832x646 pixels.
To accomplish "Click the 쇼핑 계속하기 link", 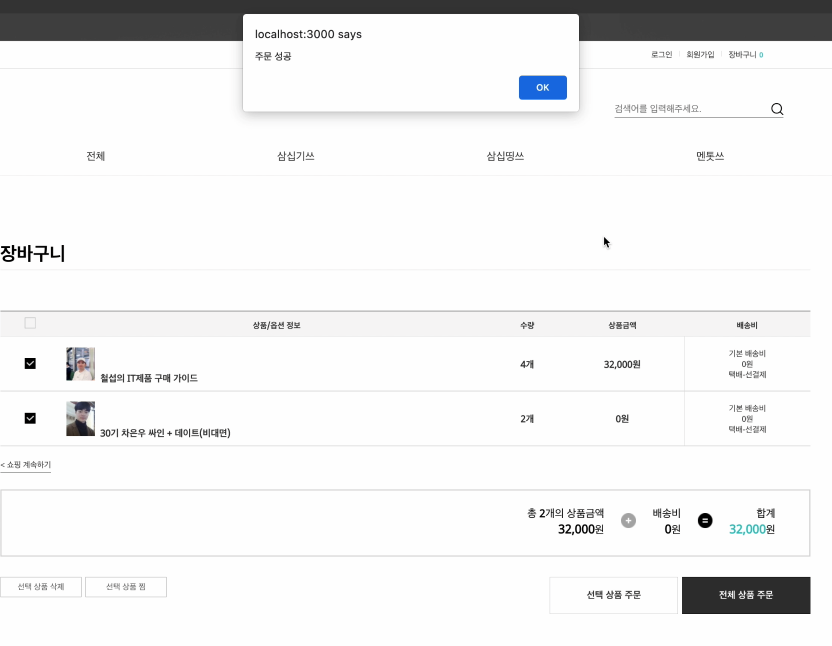I will 25,465.
